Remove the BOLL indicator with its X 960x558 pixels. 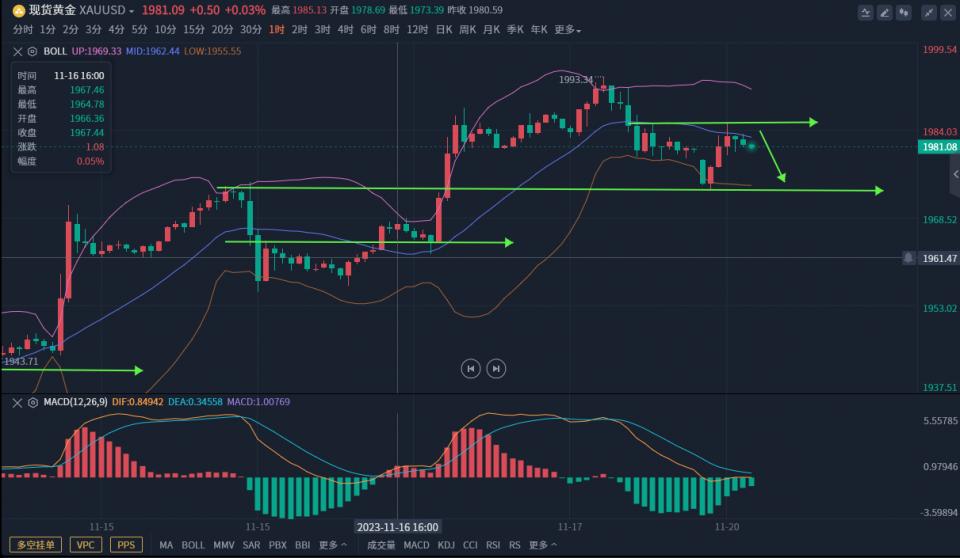pyautogui.click(x=18, y=50)
